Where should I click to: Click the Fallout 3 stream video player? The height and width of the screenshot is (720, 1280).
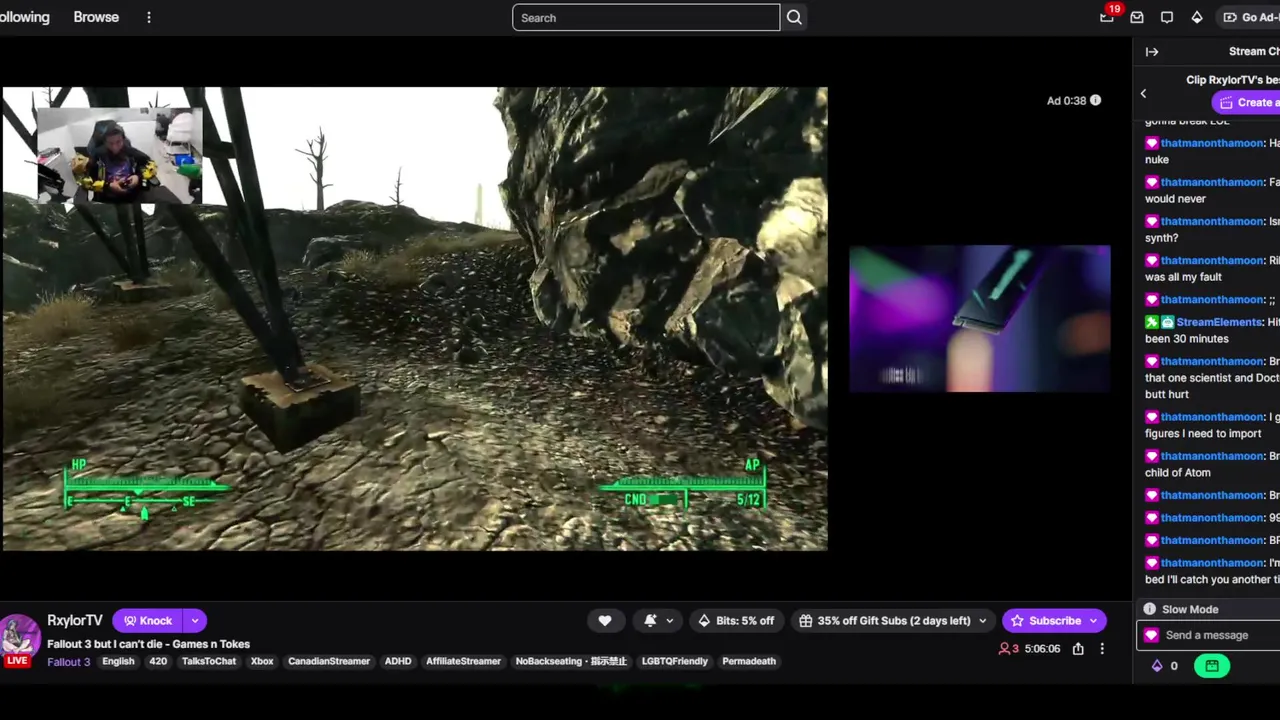(x=414, y=318)
